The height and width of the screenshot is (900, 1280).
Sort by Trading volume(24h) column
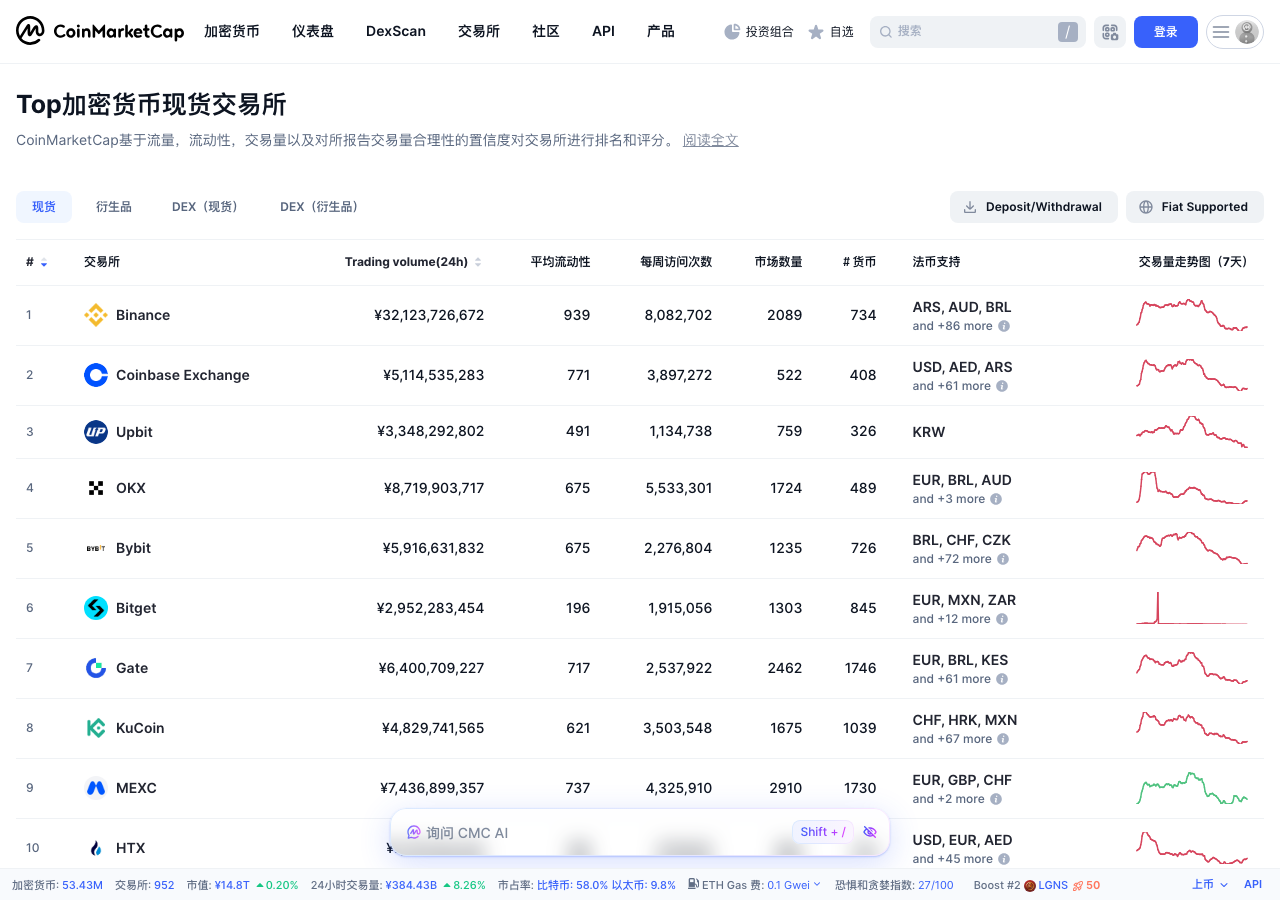coord(413,262)
